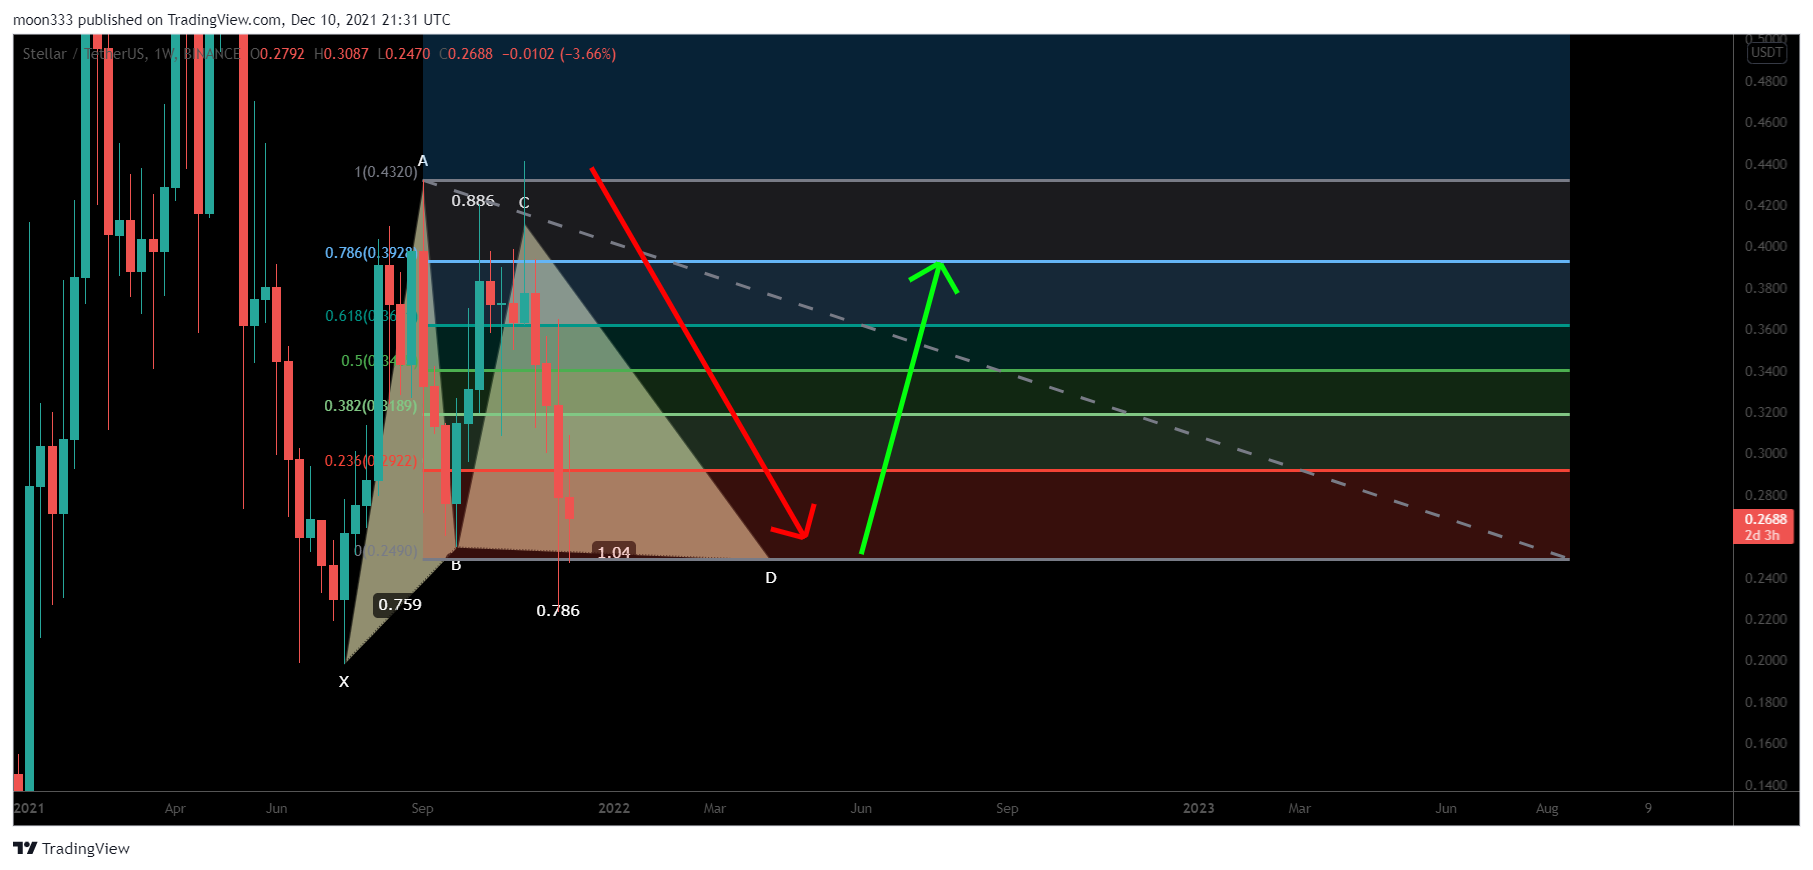Image resolution: width=1813 pixels, height=870 pixels.
Task: Click the harmonic pattern point D label
Action: [x=771, y=578]
